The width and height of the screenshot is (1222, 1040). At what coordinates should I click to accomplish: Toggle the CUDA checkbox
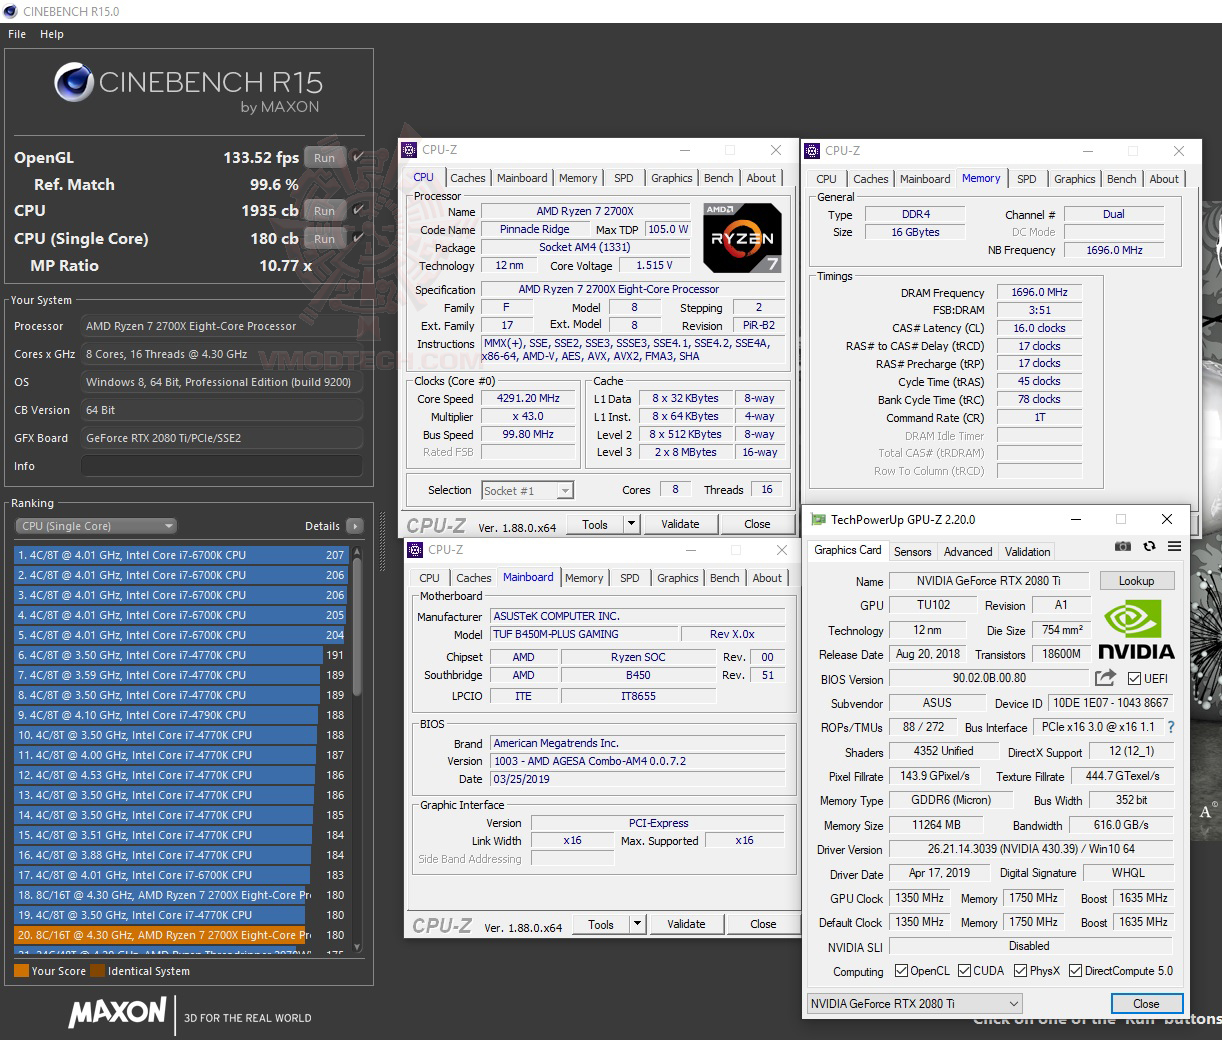click(965, 971)
